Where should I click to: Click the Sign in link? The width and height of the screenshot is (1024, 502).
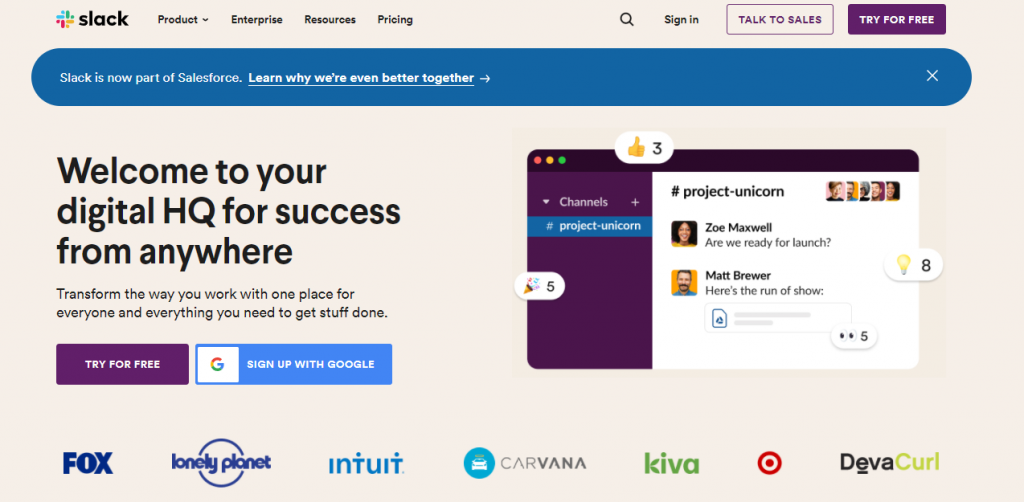click(681, 20)
